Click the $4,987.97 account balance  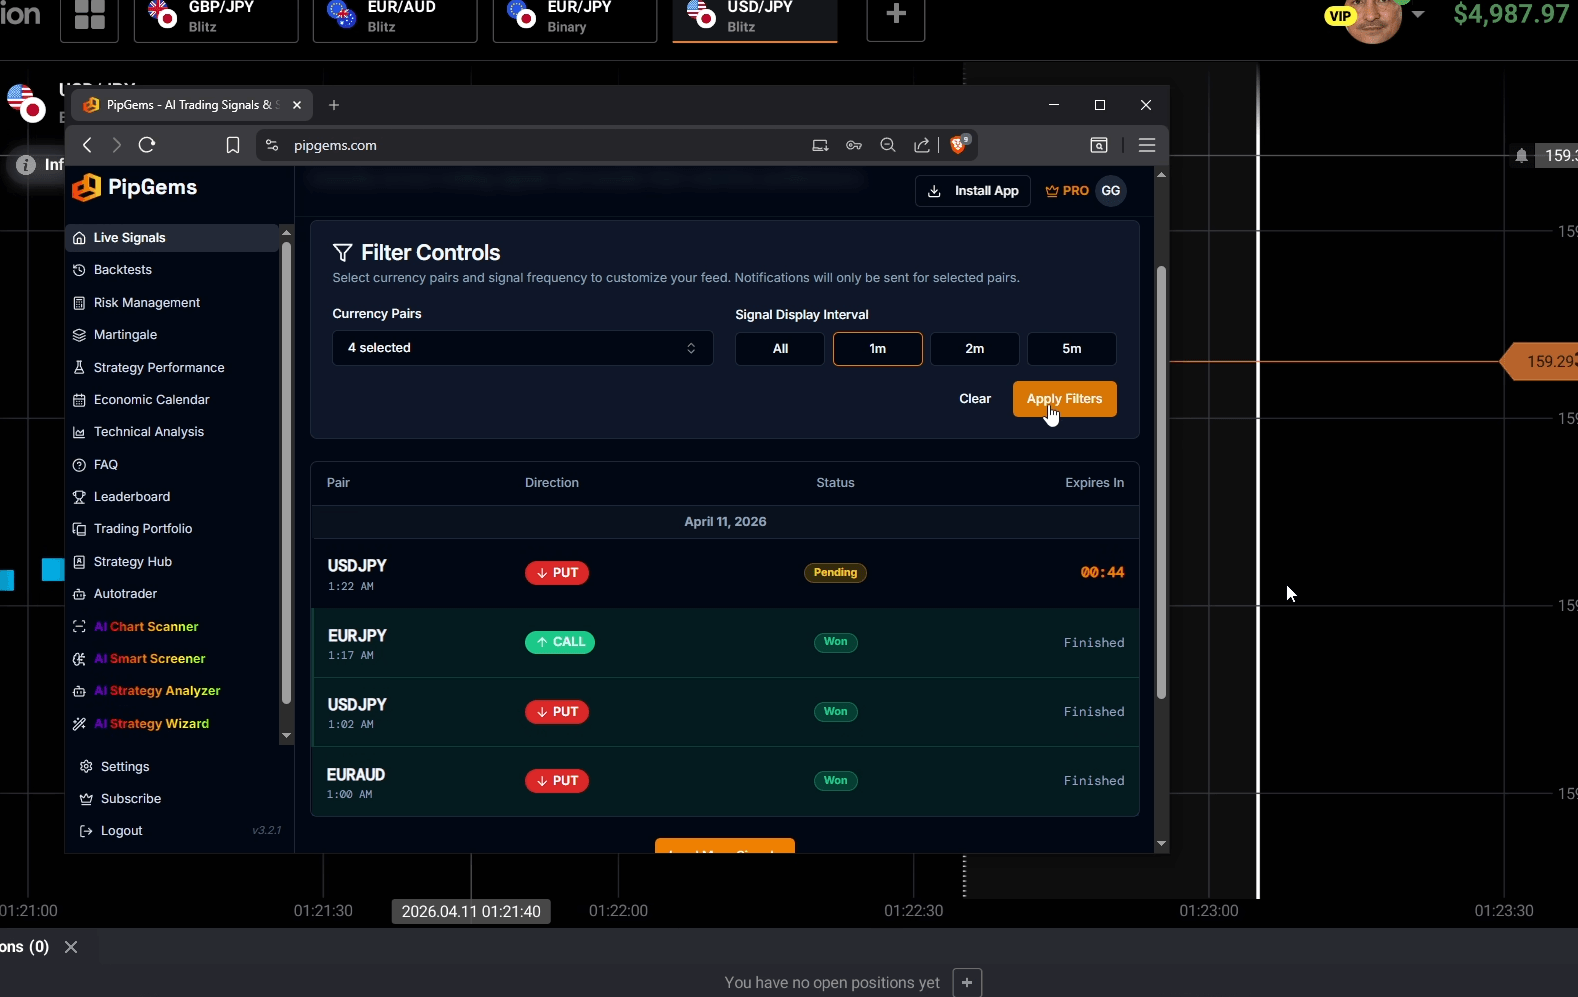pyautogui.click(x=1511, y=14)
